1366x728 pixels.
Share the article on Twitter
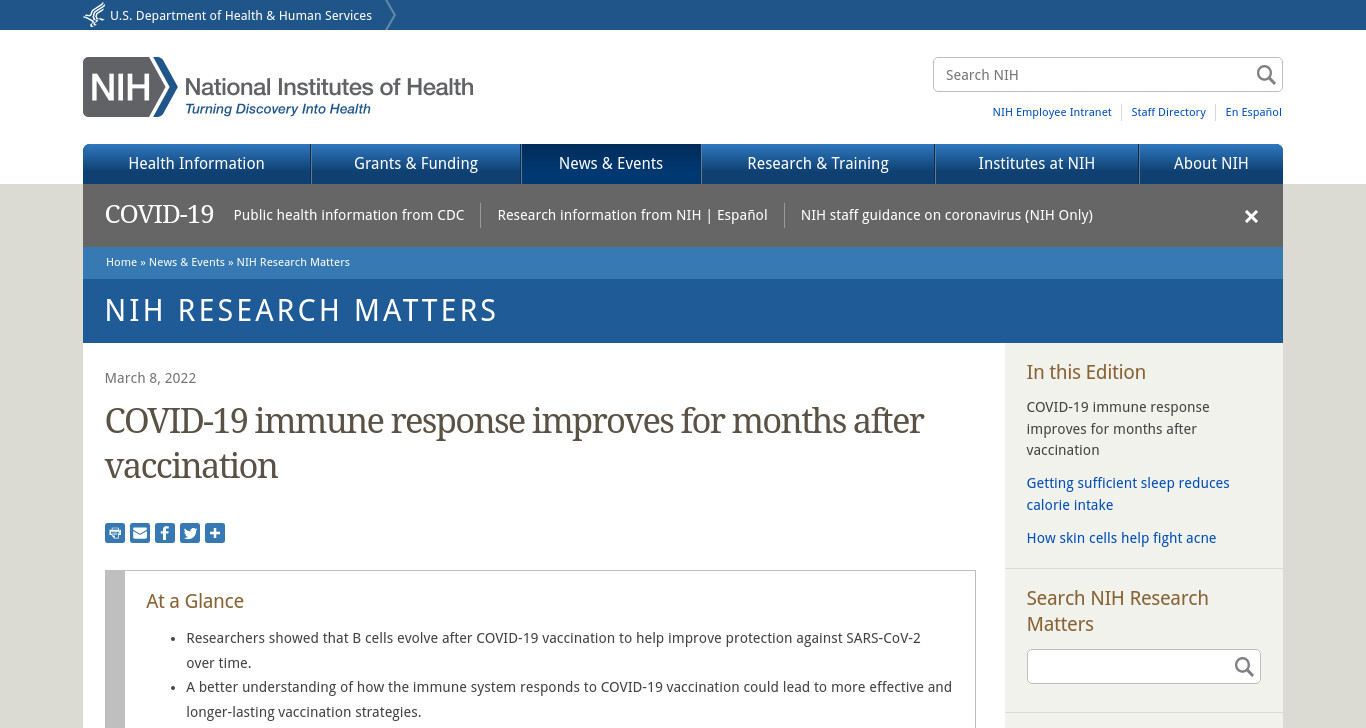pos(190,533)
